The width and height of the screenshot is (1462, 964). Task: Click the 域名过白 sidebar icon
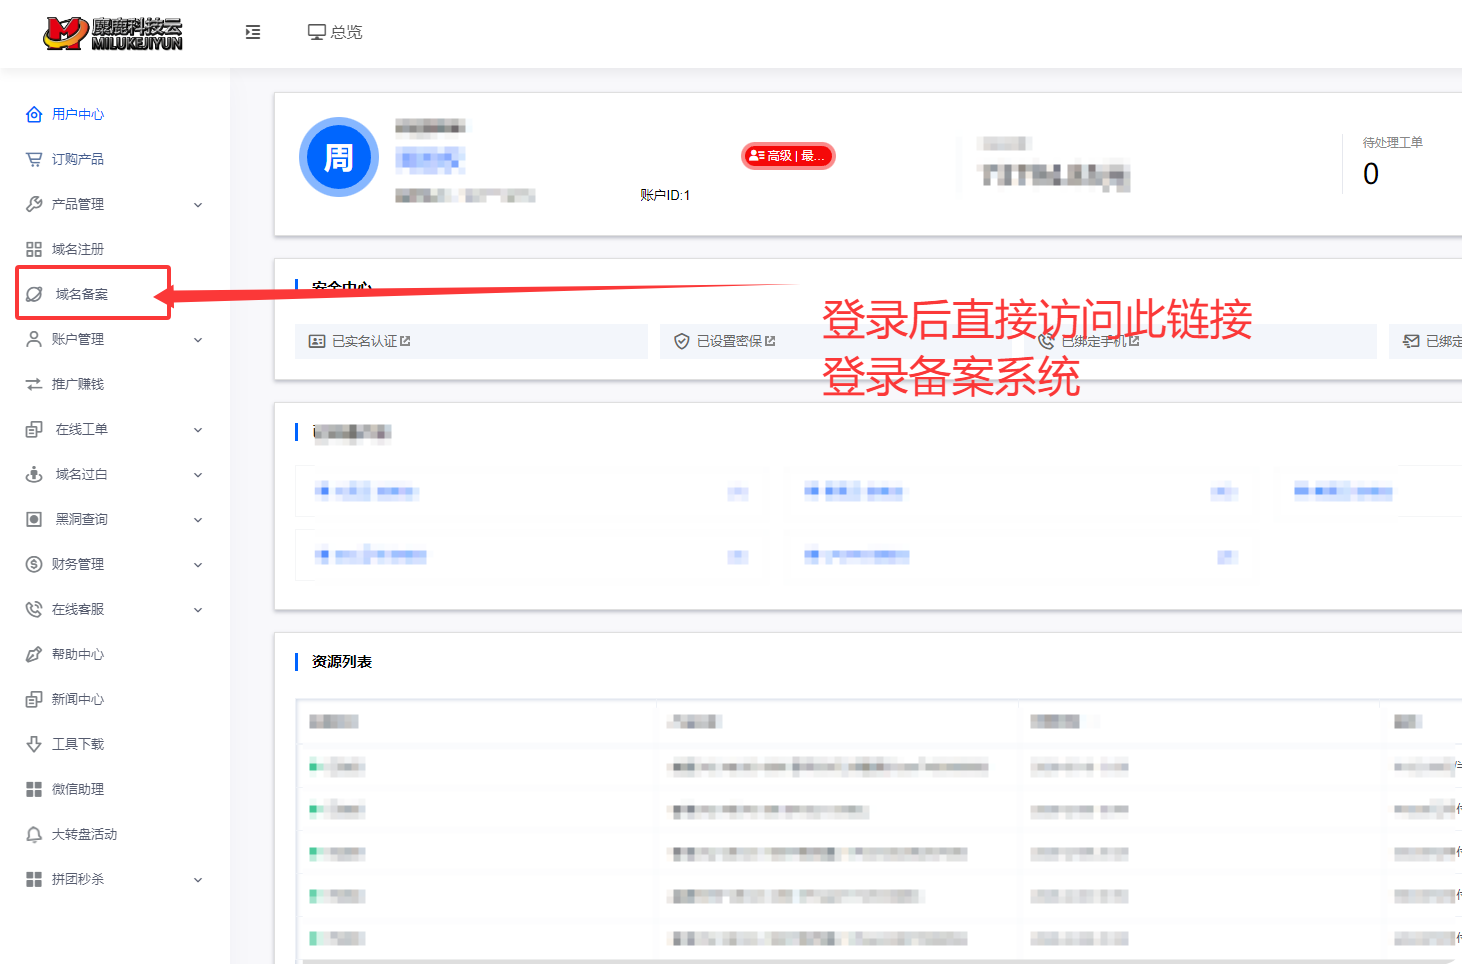pyautogui.click(x=34, y=474)
